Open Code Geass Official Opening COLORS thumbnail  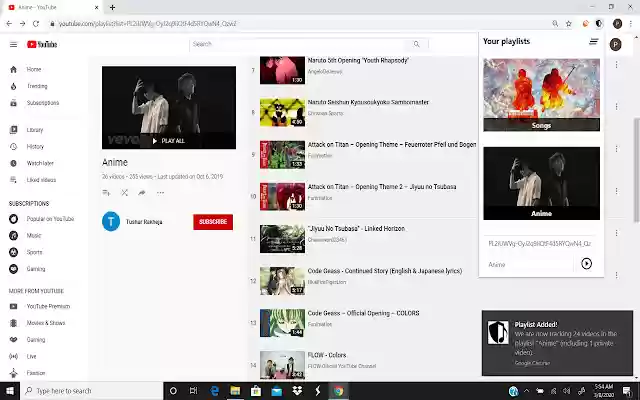pos(282,323)
